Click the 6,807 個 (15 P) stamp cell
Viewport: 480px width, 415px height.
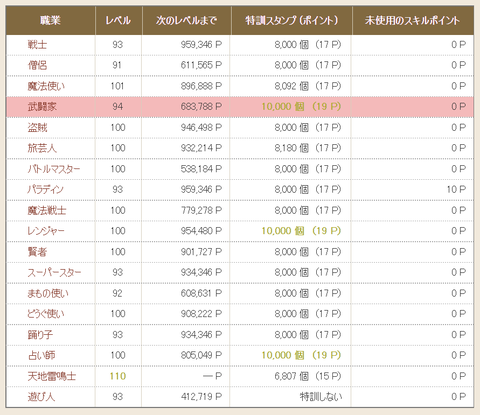click(308, 376)
